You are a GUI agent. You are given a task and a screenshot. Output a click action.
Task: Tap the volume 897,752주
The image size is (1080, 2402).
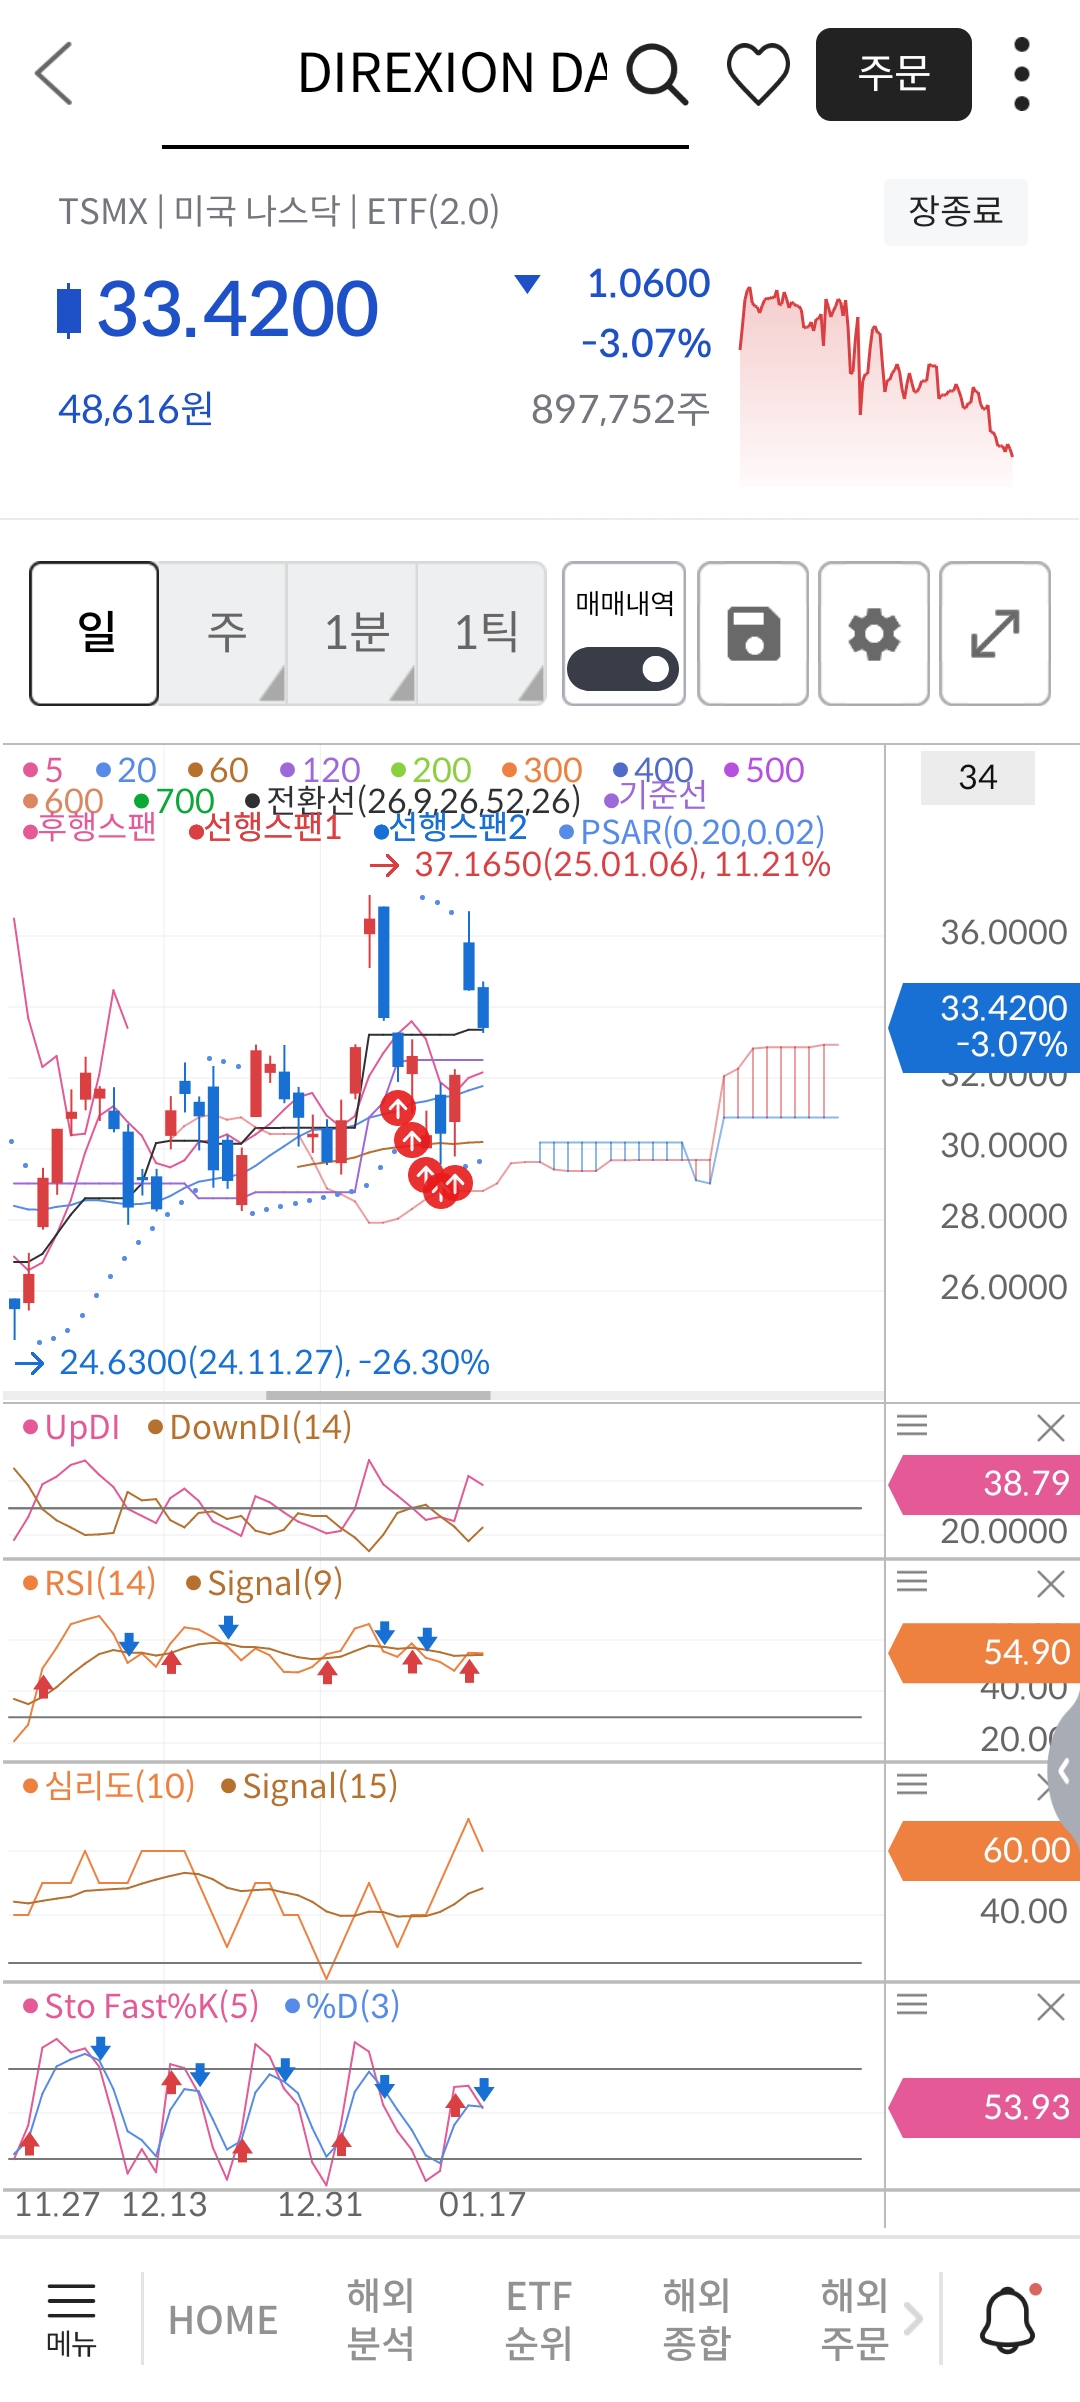tap(621, 409)
